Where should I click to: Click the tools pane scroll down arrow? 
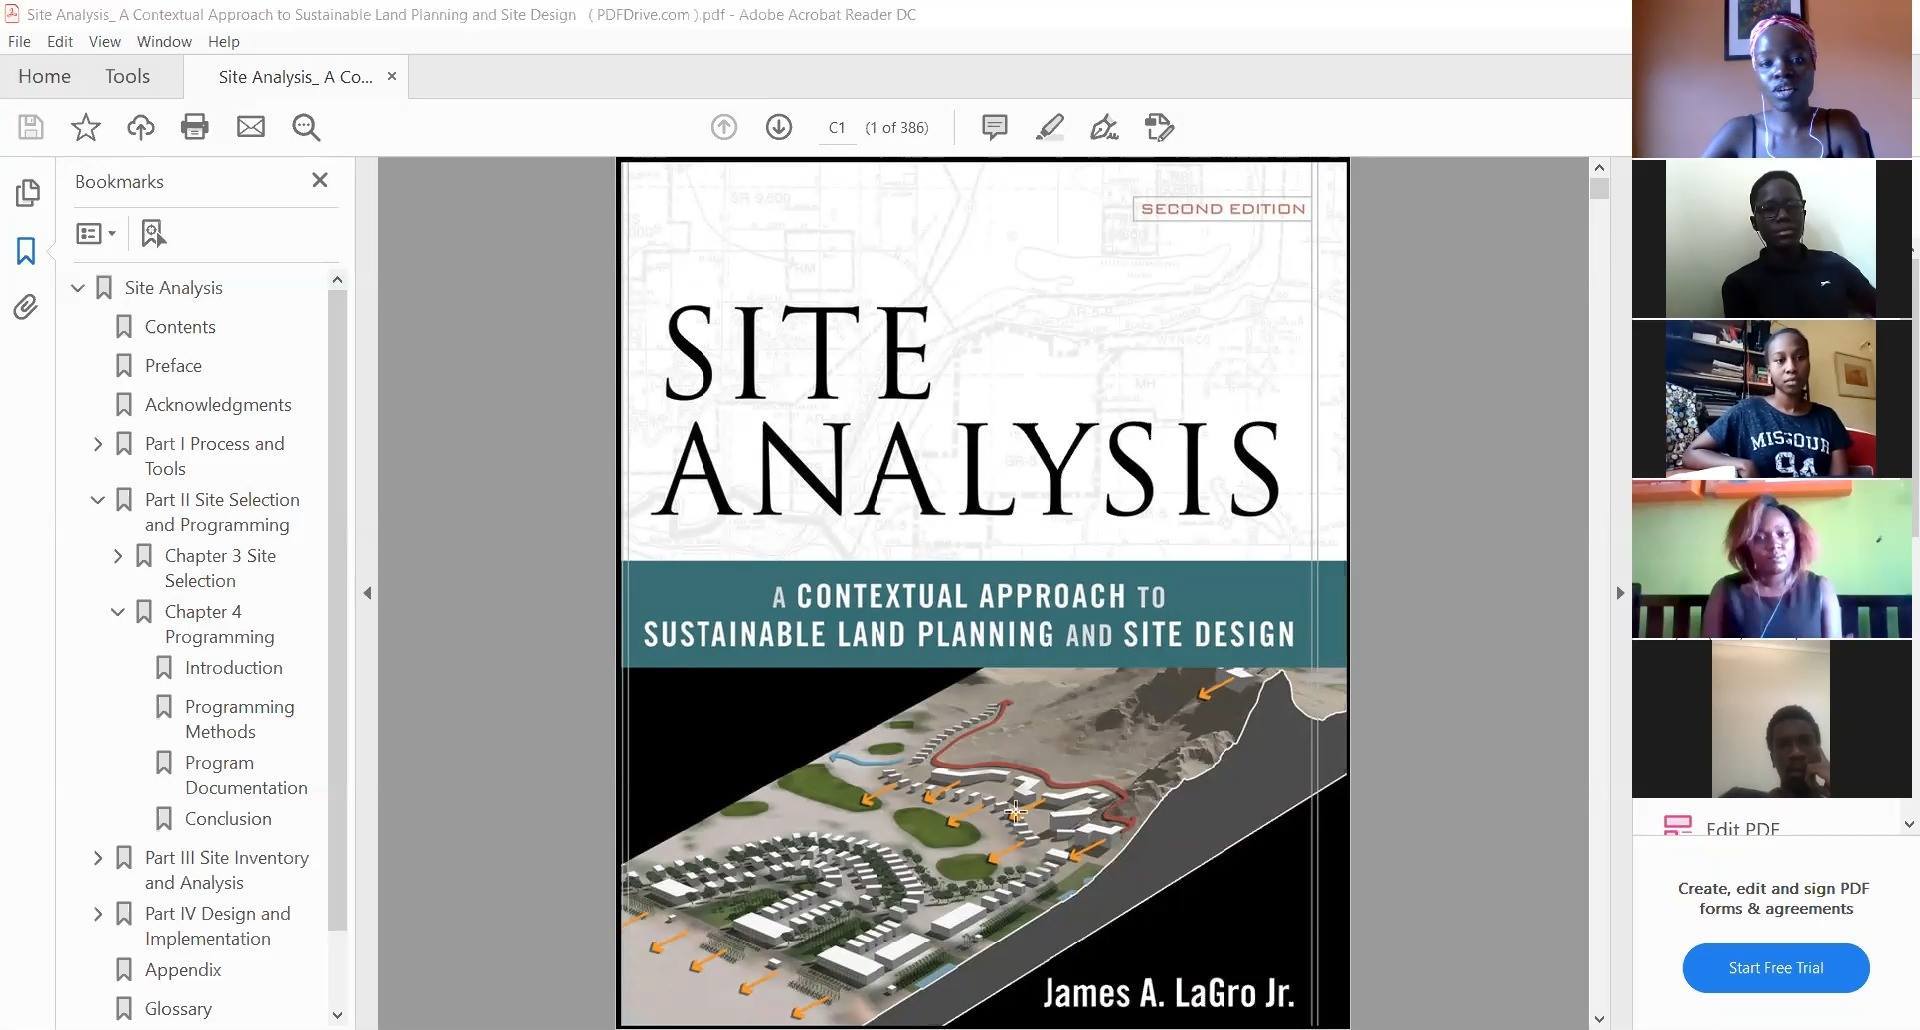click(x=1909, y=825)
